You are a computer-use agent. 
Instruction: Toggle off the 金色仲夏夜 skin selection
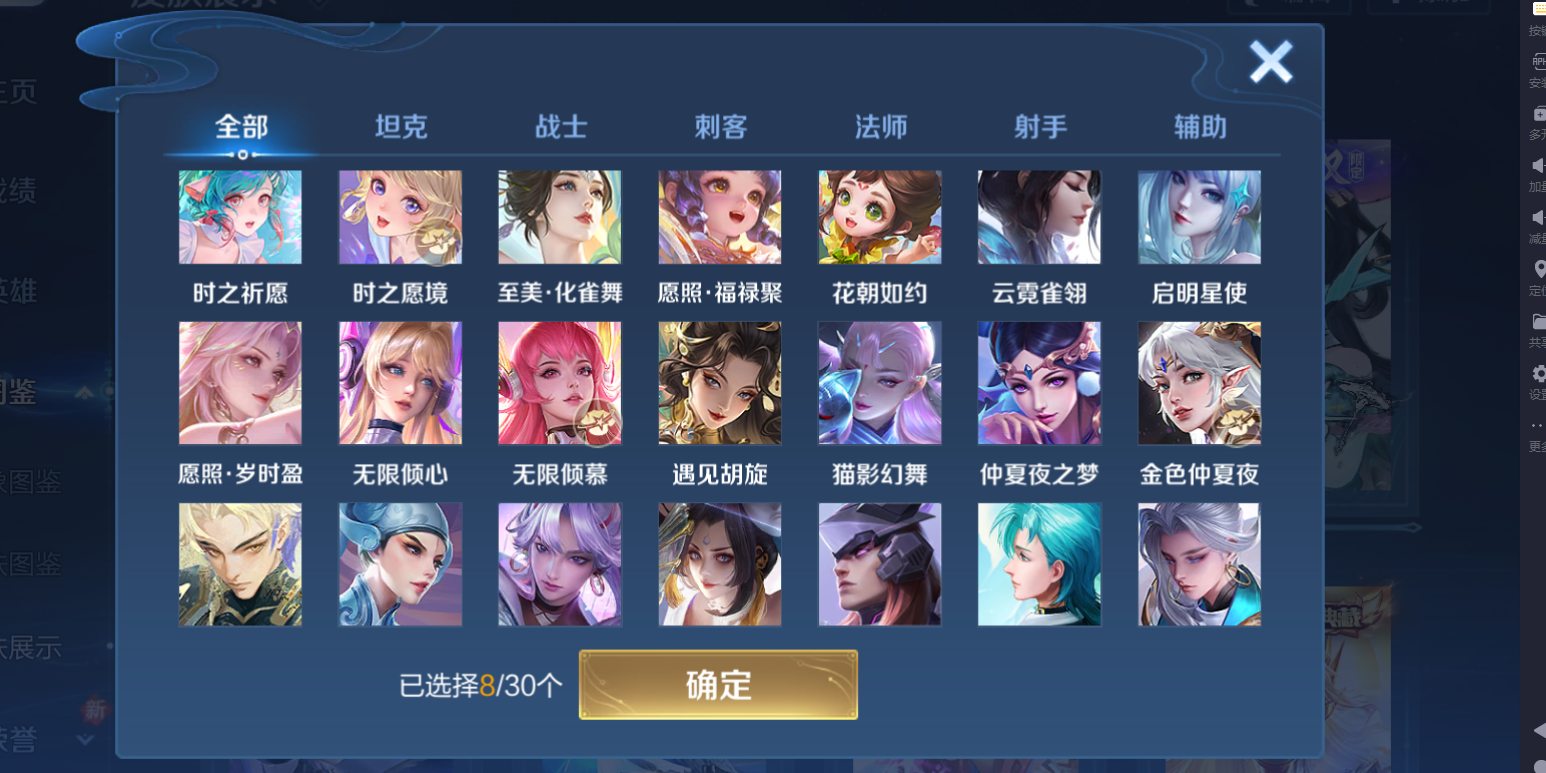(1199, 383)
